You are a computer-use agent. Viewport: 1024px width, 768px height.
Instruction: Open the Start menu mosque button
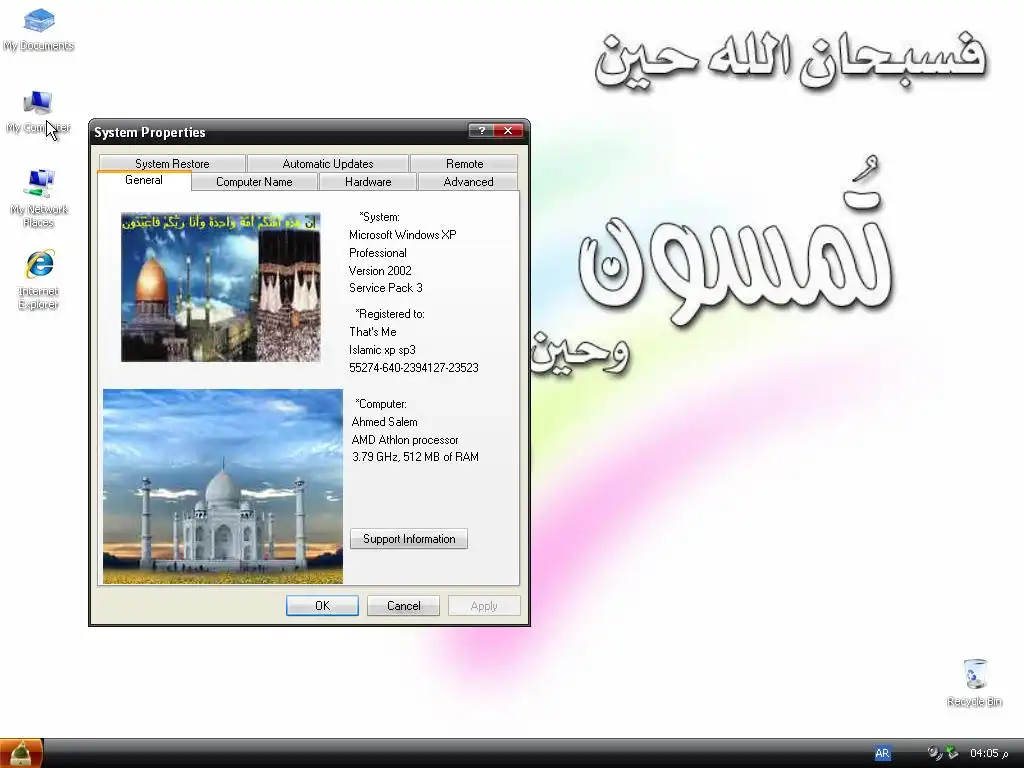(22, 754)
